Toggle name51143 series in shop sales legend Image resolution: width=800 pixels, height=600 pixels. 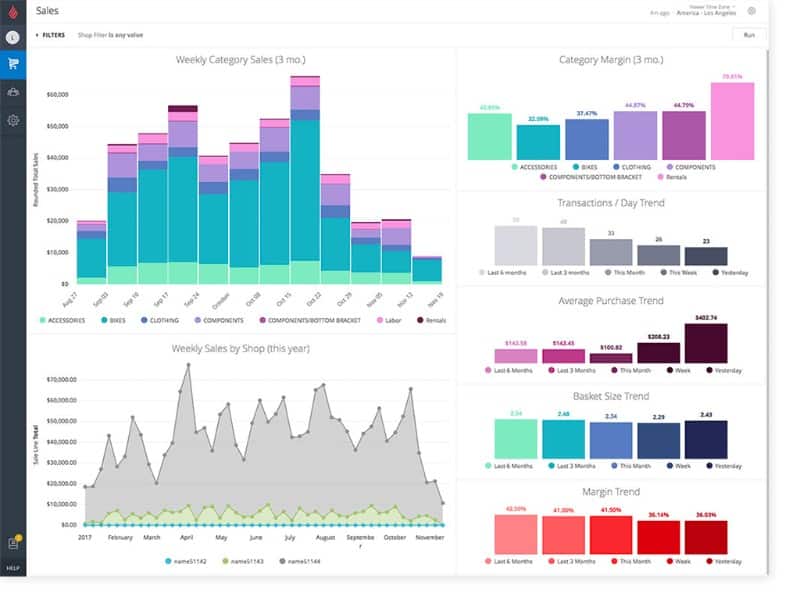tap(243, 561)
